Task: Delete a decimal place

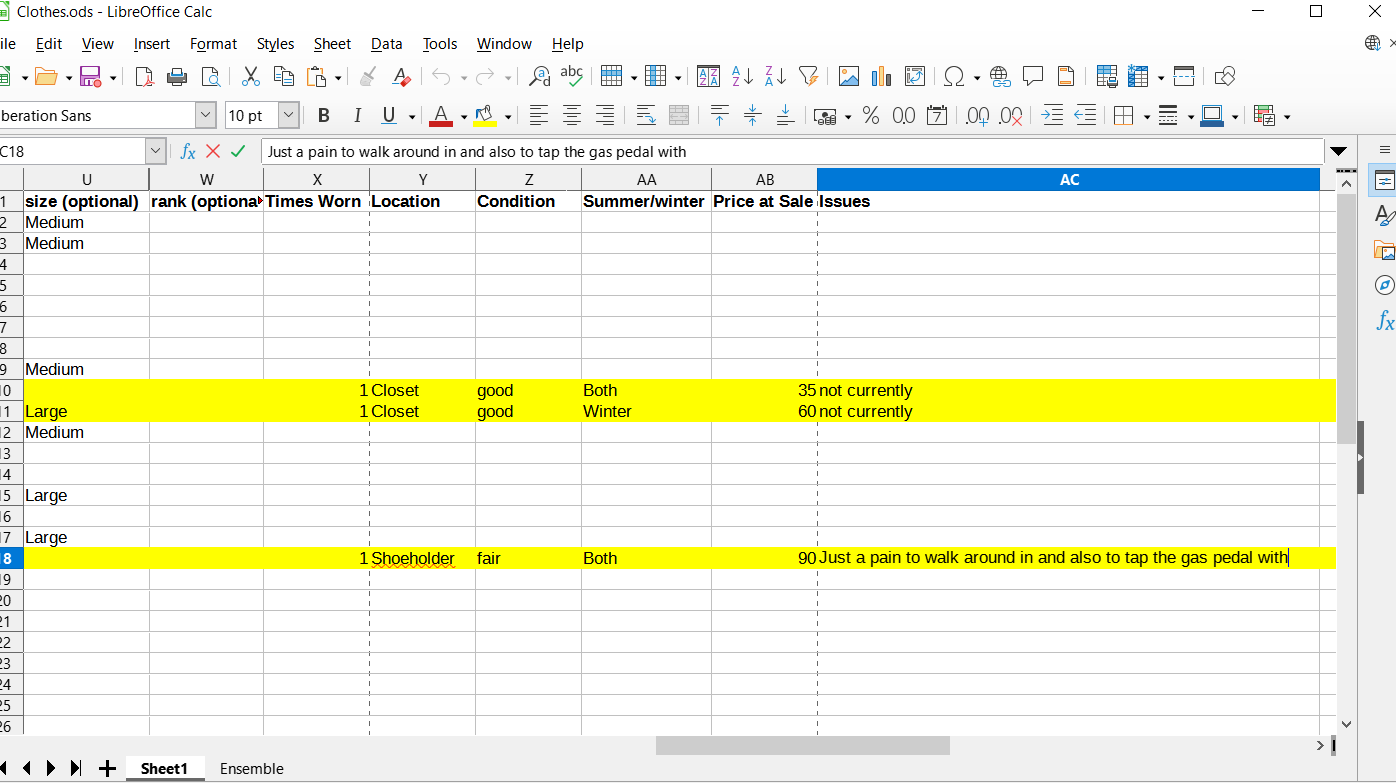Action: 1011,116
